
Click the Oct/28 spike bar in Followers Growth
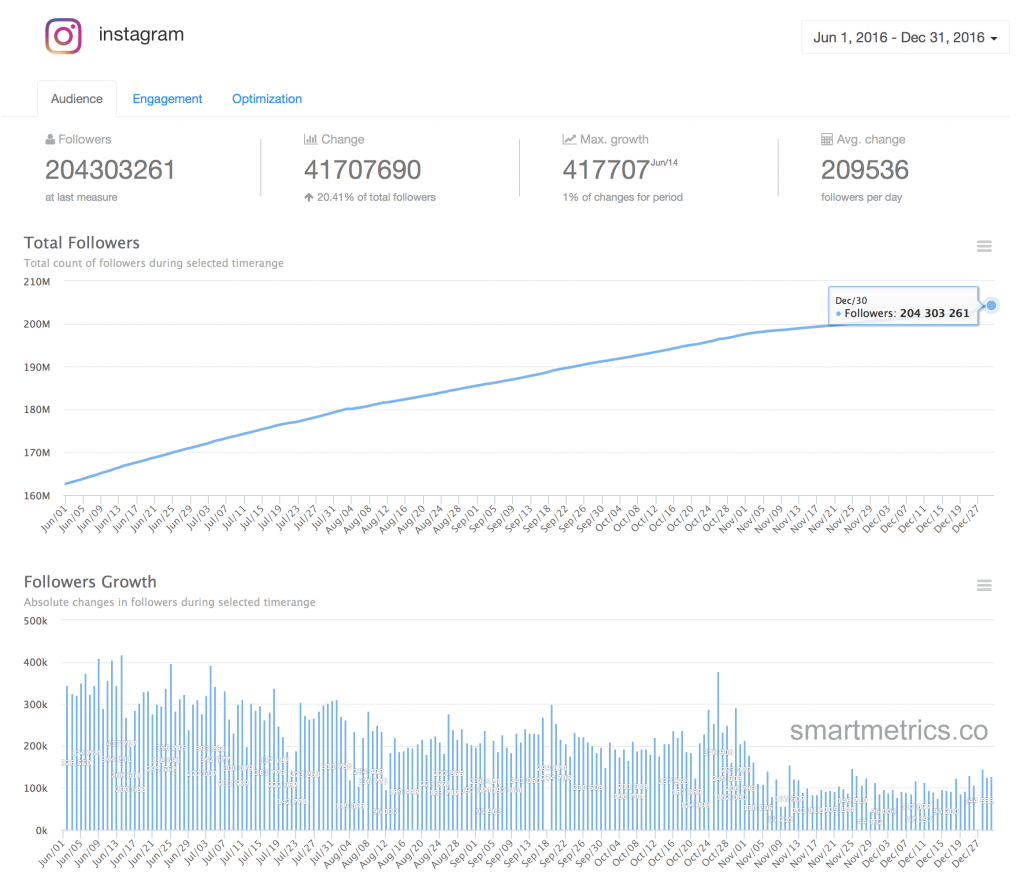(718, 751)
